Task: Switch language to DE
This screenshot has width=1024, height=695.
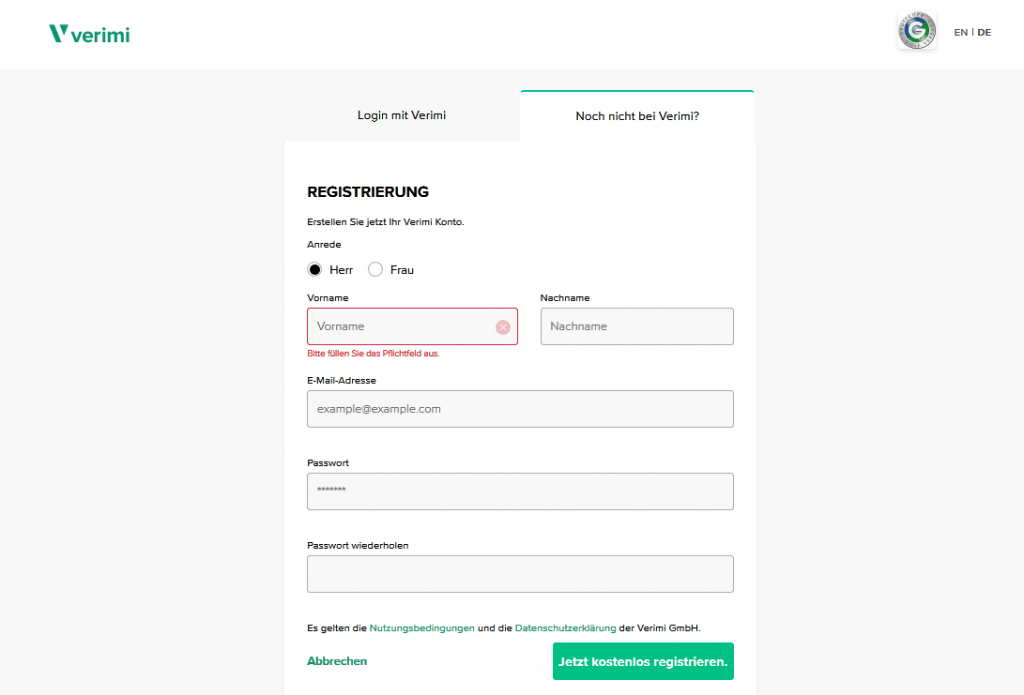Action: pos(985,33)
